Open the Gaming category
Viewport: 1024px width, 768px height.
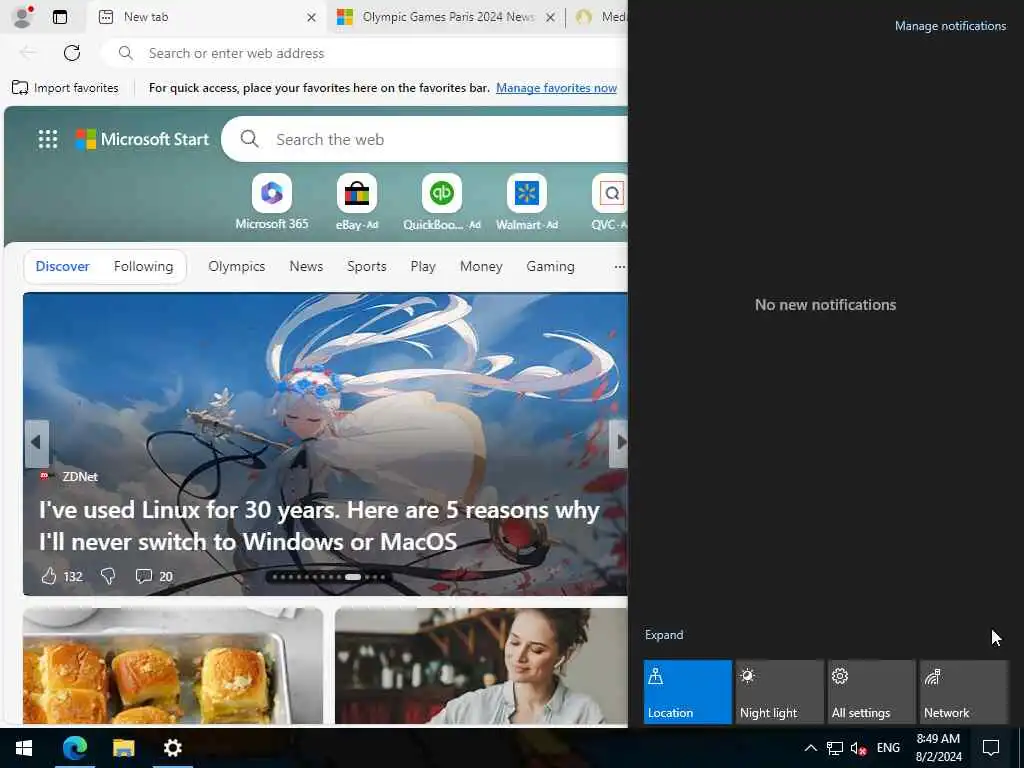point(551,266)
